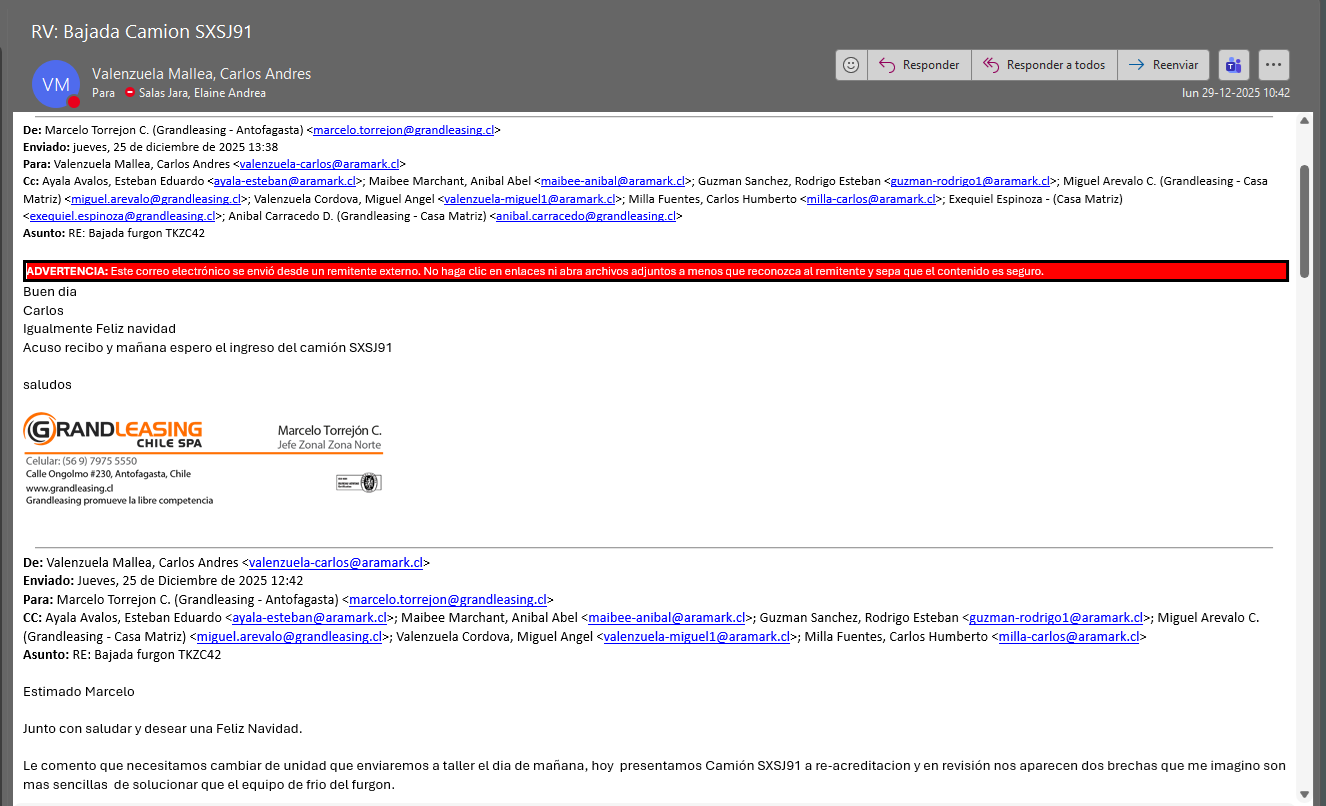Screen dimensions: 1326x806
Task: Open exequiel.espinoza@grandleasing.cl email link
Action: [x=122, y=216]
